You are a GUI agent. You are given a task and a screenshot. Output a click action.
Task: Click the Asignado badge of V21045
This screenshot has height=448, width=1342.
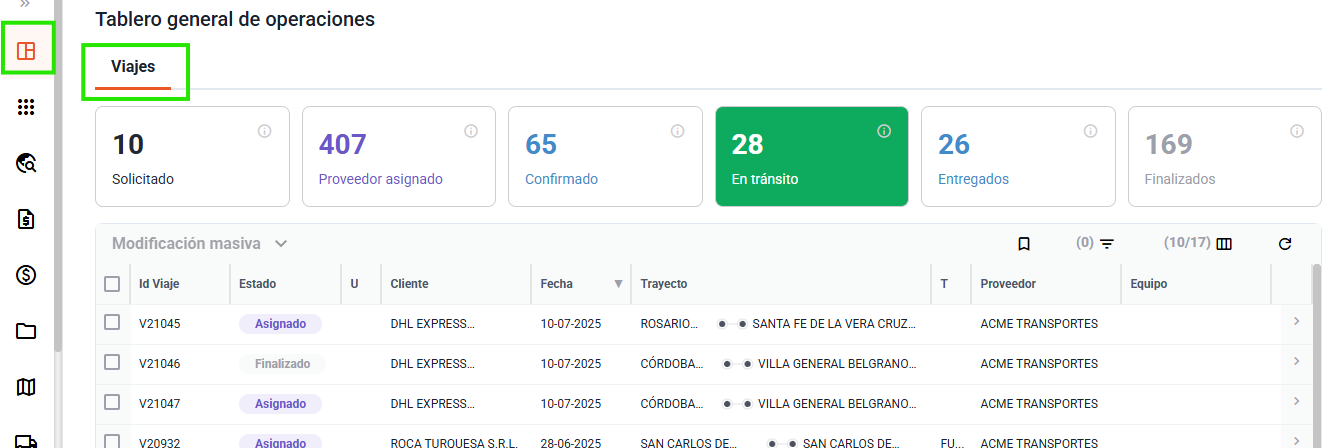[280, 324]
